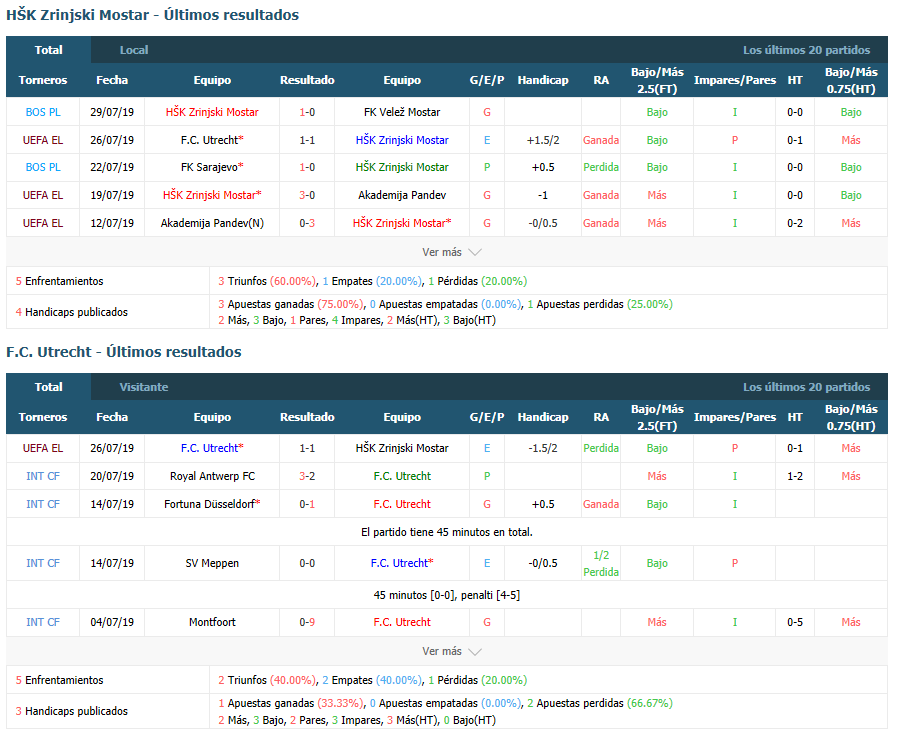The height and width of the screenshot is (733, 898).
Task: Select Total tab in F.C. Utrecht table
Action: click(49, 387)
